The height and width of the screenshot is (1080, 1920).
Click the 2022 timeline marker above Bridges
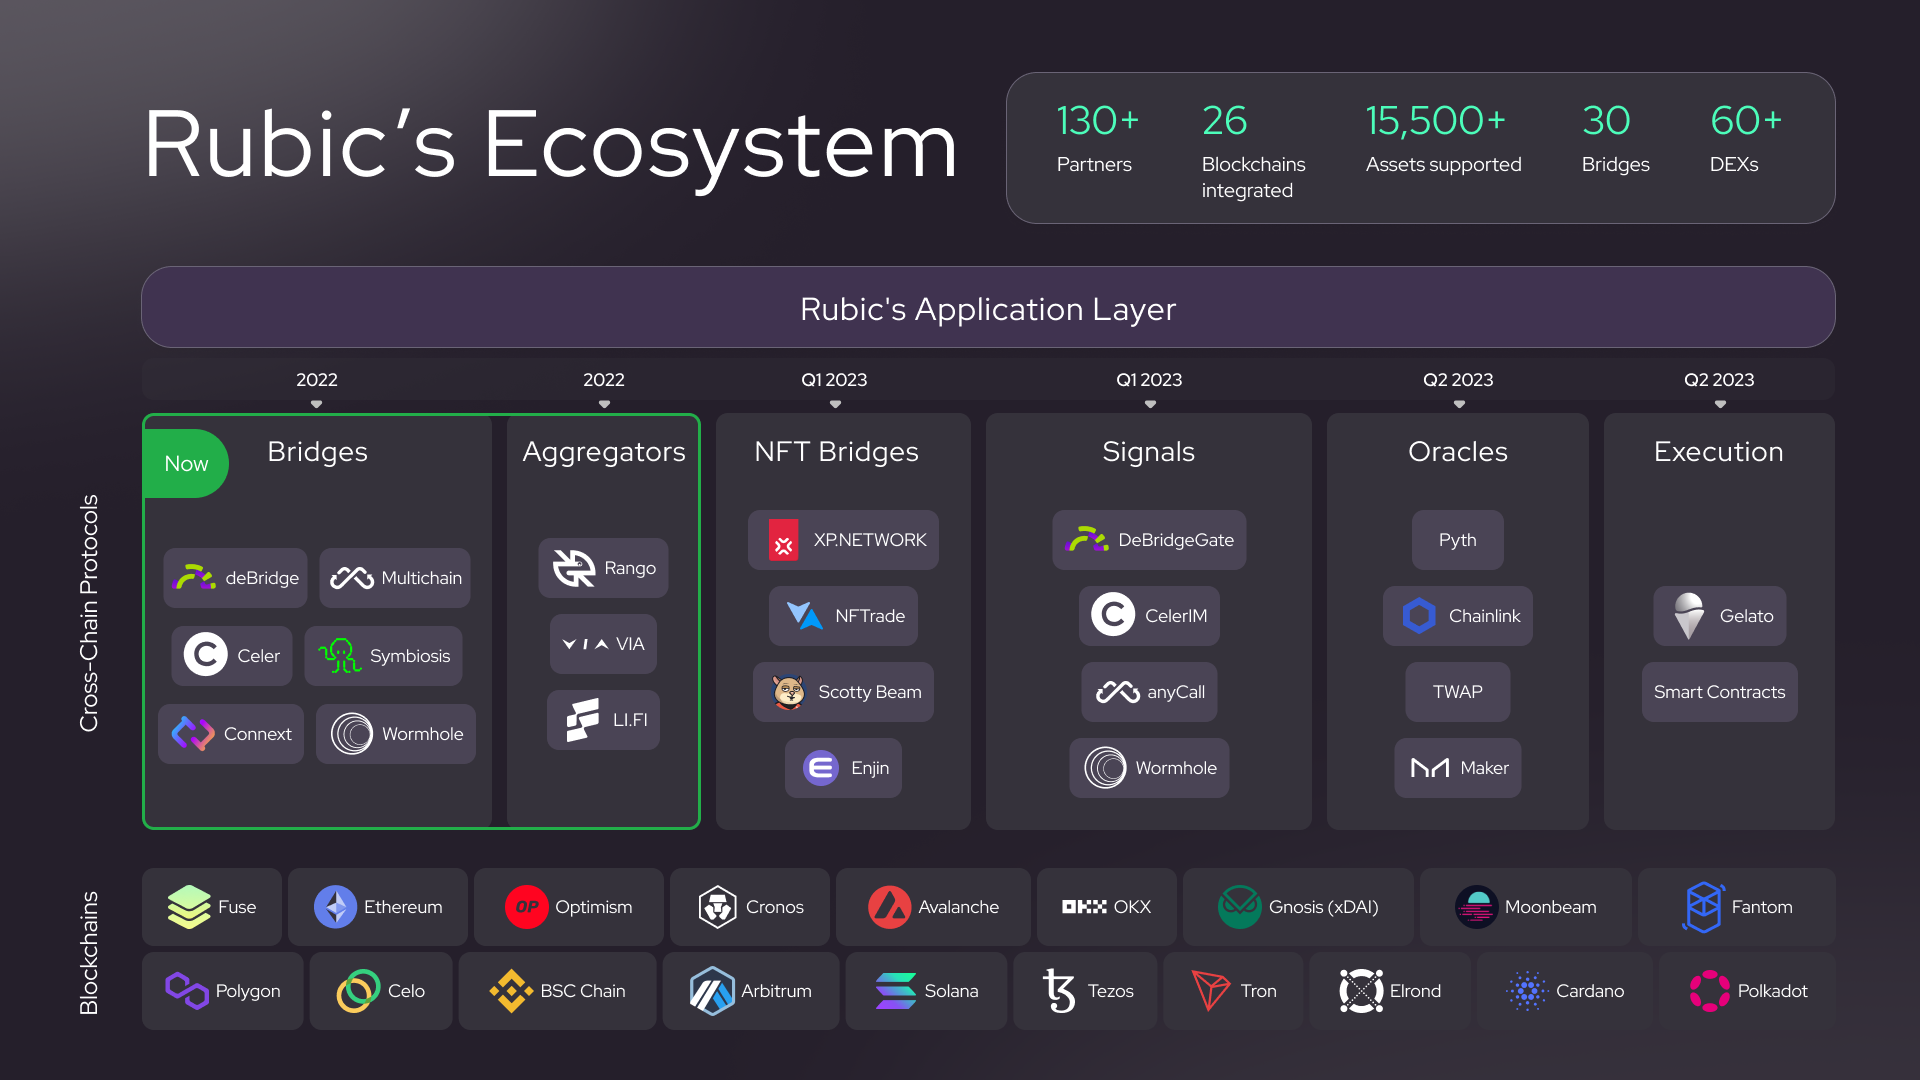(x=316, y=380)
